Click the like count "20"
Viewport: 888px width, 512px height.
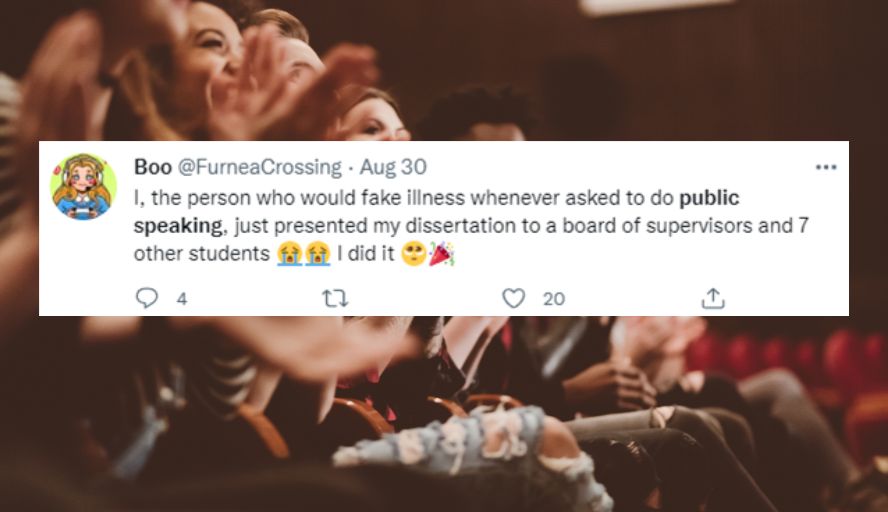[x=553, y=298]
